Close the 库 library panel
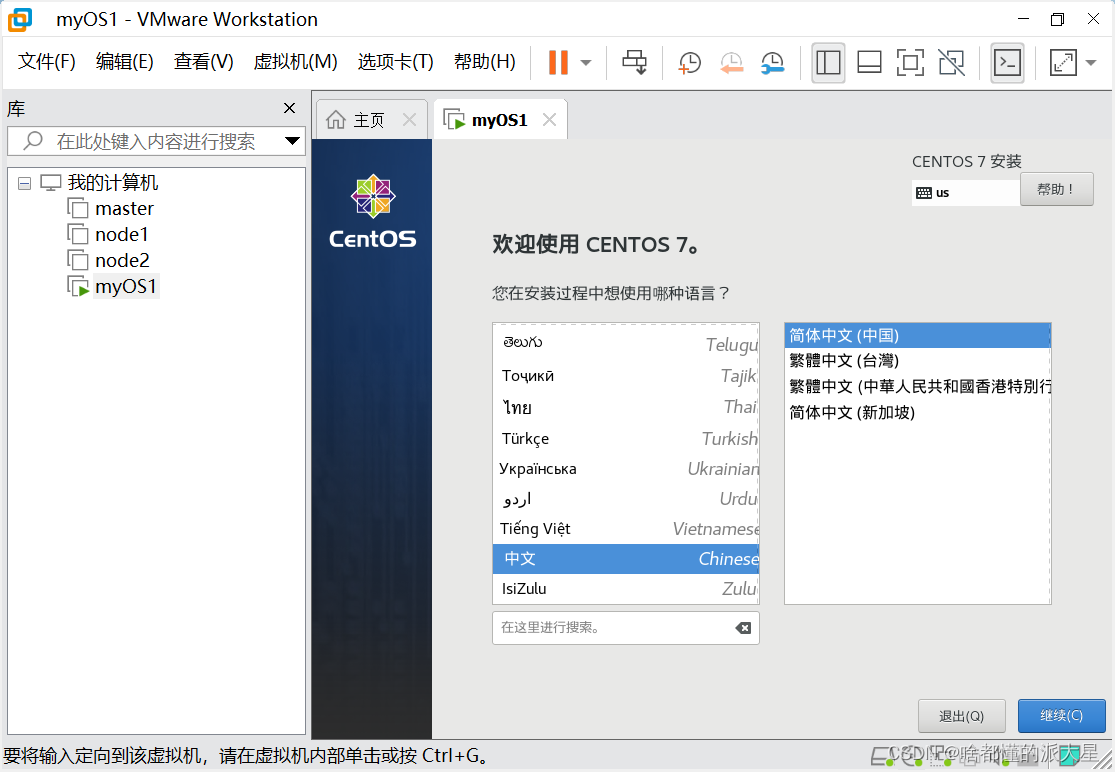Screen dimensions: 1115x772 coord(289,108)
